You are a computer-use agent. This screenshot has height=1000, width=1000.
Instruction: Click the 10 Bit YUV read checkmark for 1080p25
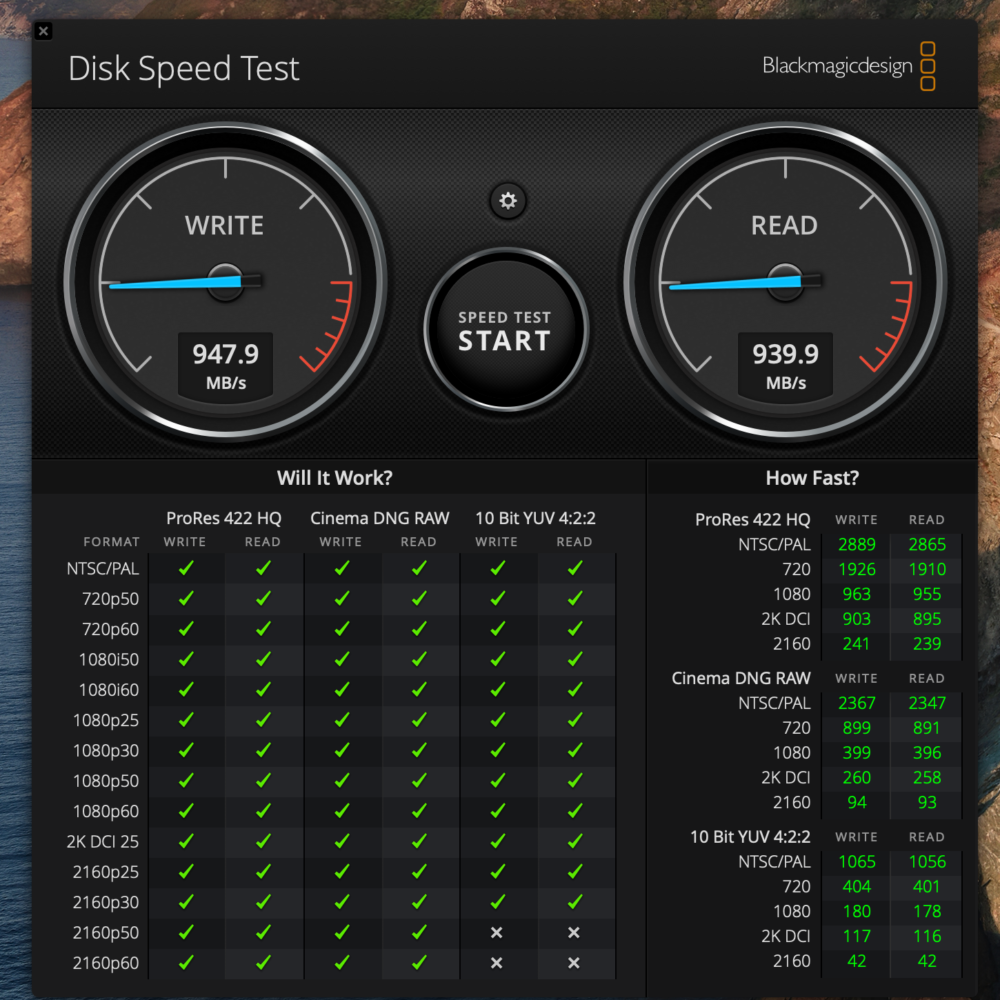point(575,720)
